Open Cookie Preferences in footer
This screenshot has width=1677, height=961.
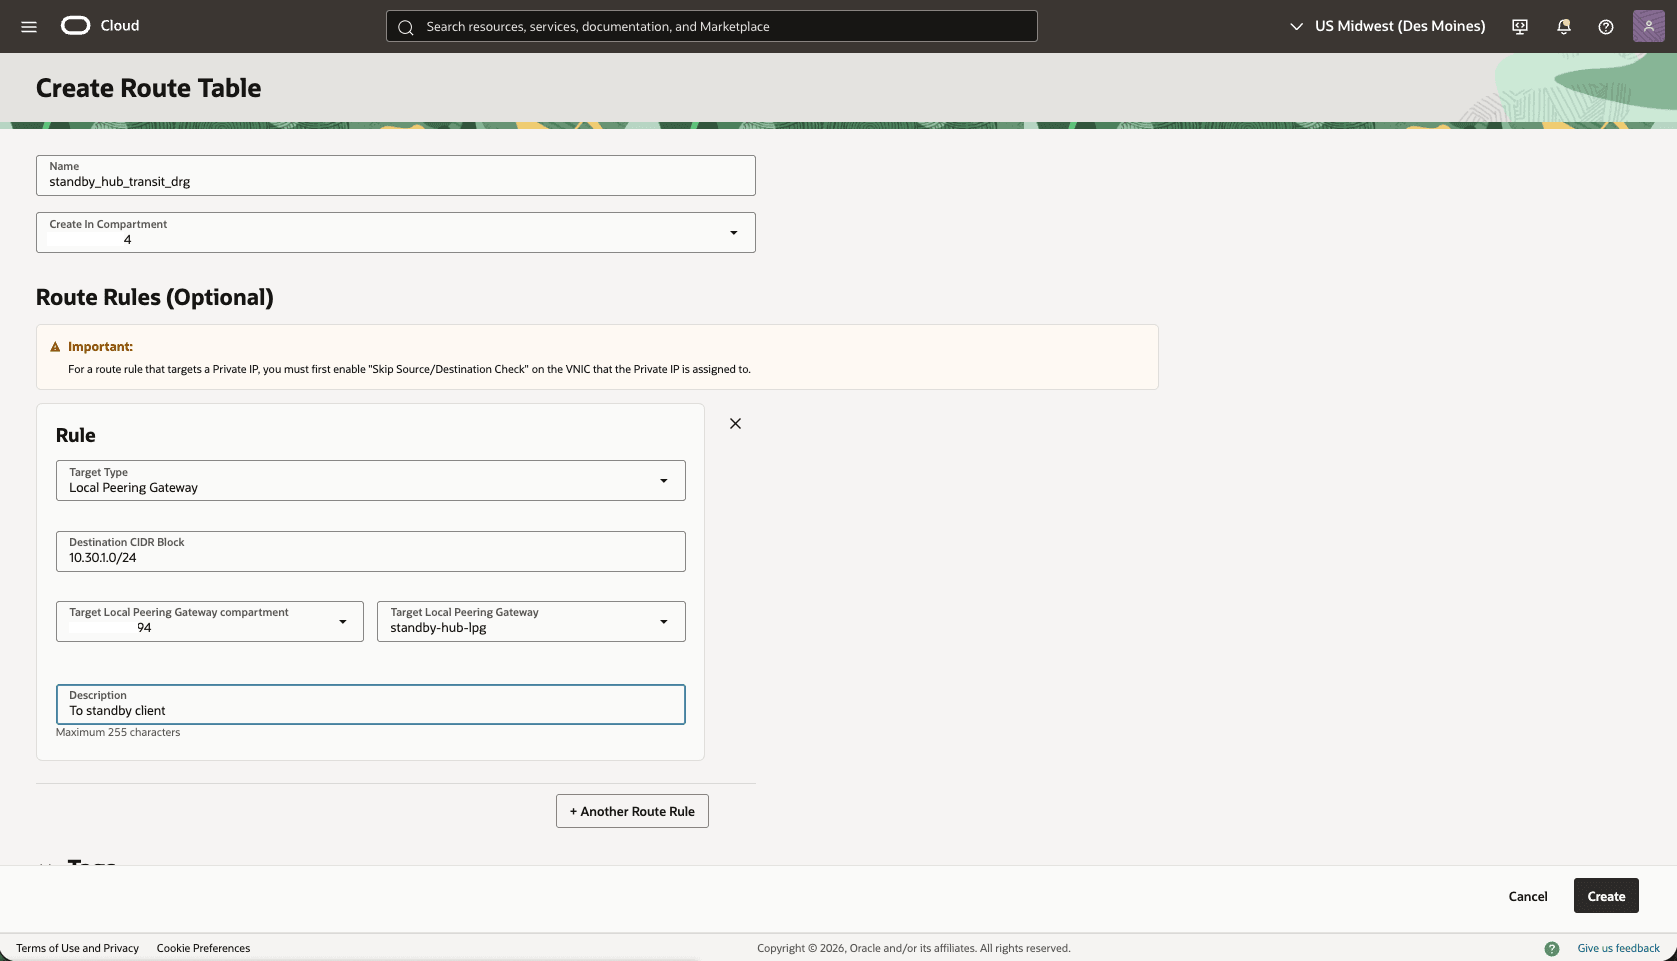203,947
